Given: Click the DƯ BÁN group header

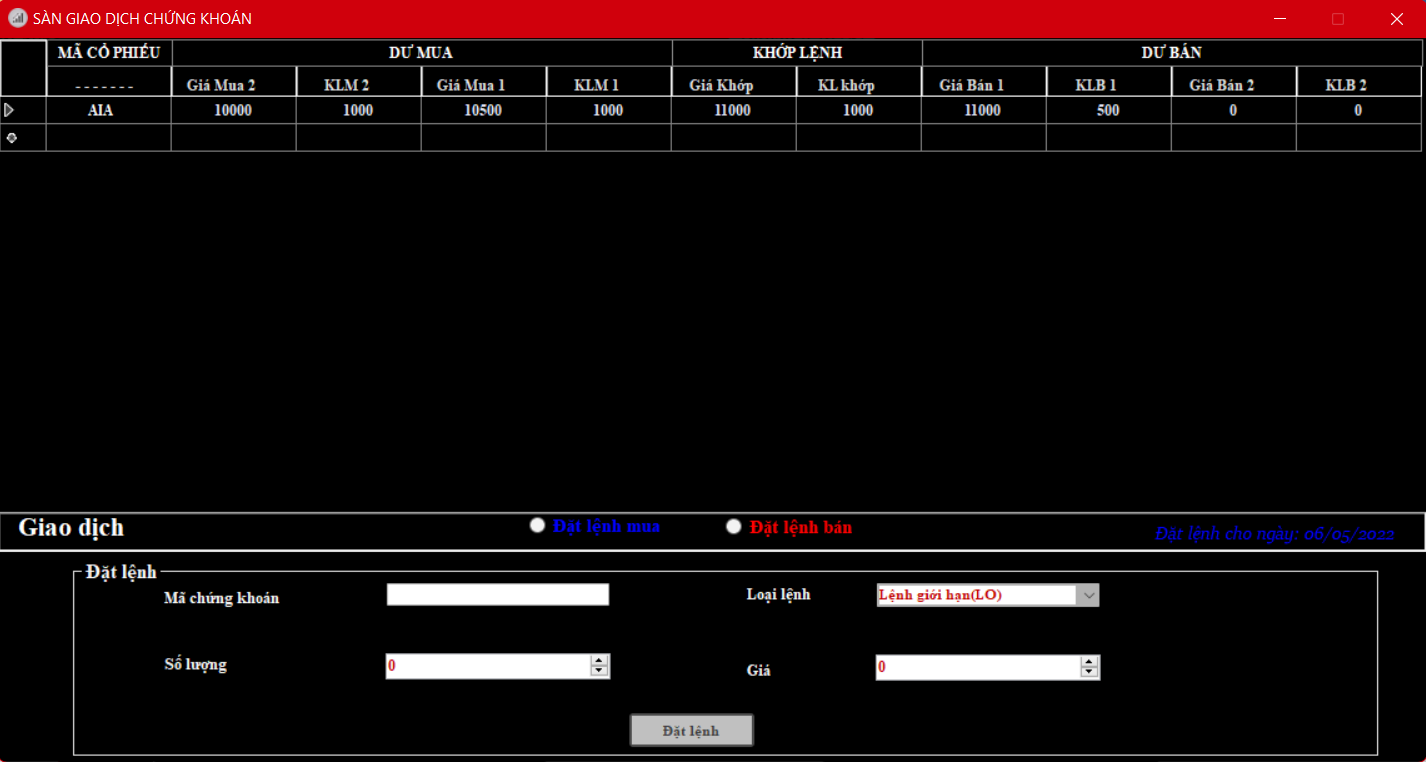Looking at the screenshot, I should point(1172,53).
